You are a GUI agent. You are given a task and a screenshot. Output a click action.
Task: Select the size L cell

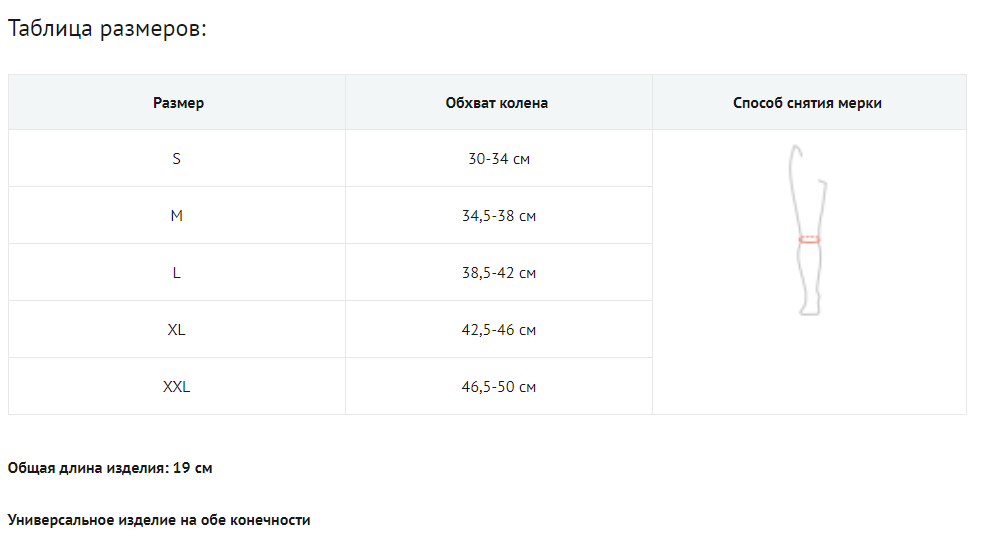click(177, 273)
